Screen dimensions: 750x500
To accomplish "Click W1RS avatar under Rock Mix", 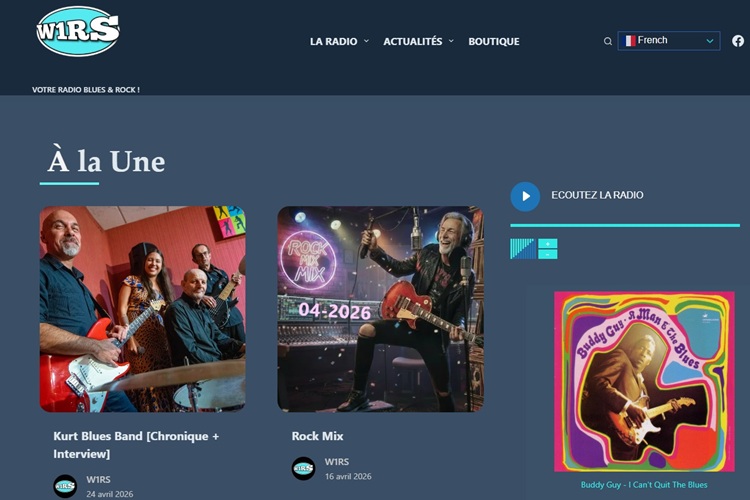I will coord(303,468).
